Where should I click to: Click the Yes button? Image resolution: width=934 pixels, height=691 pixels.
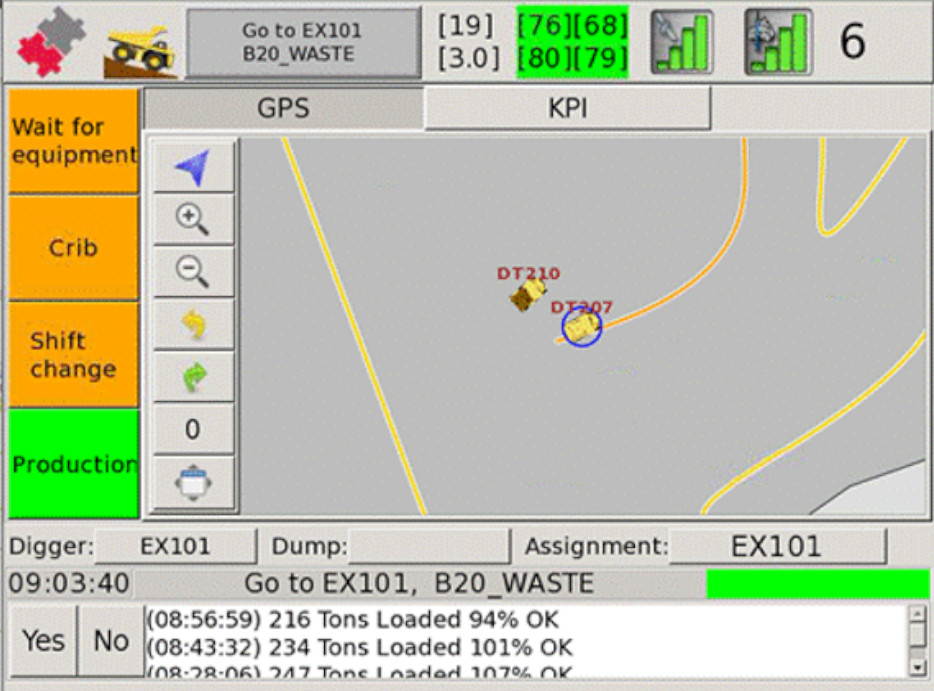click(43, 641)
